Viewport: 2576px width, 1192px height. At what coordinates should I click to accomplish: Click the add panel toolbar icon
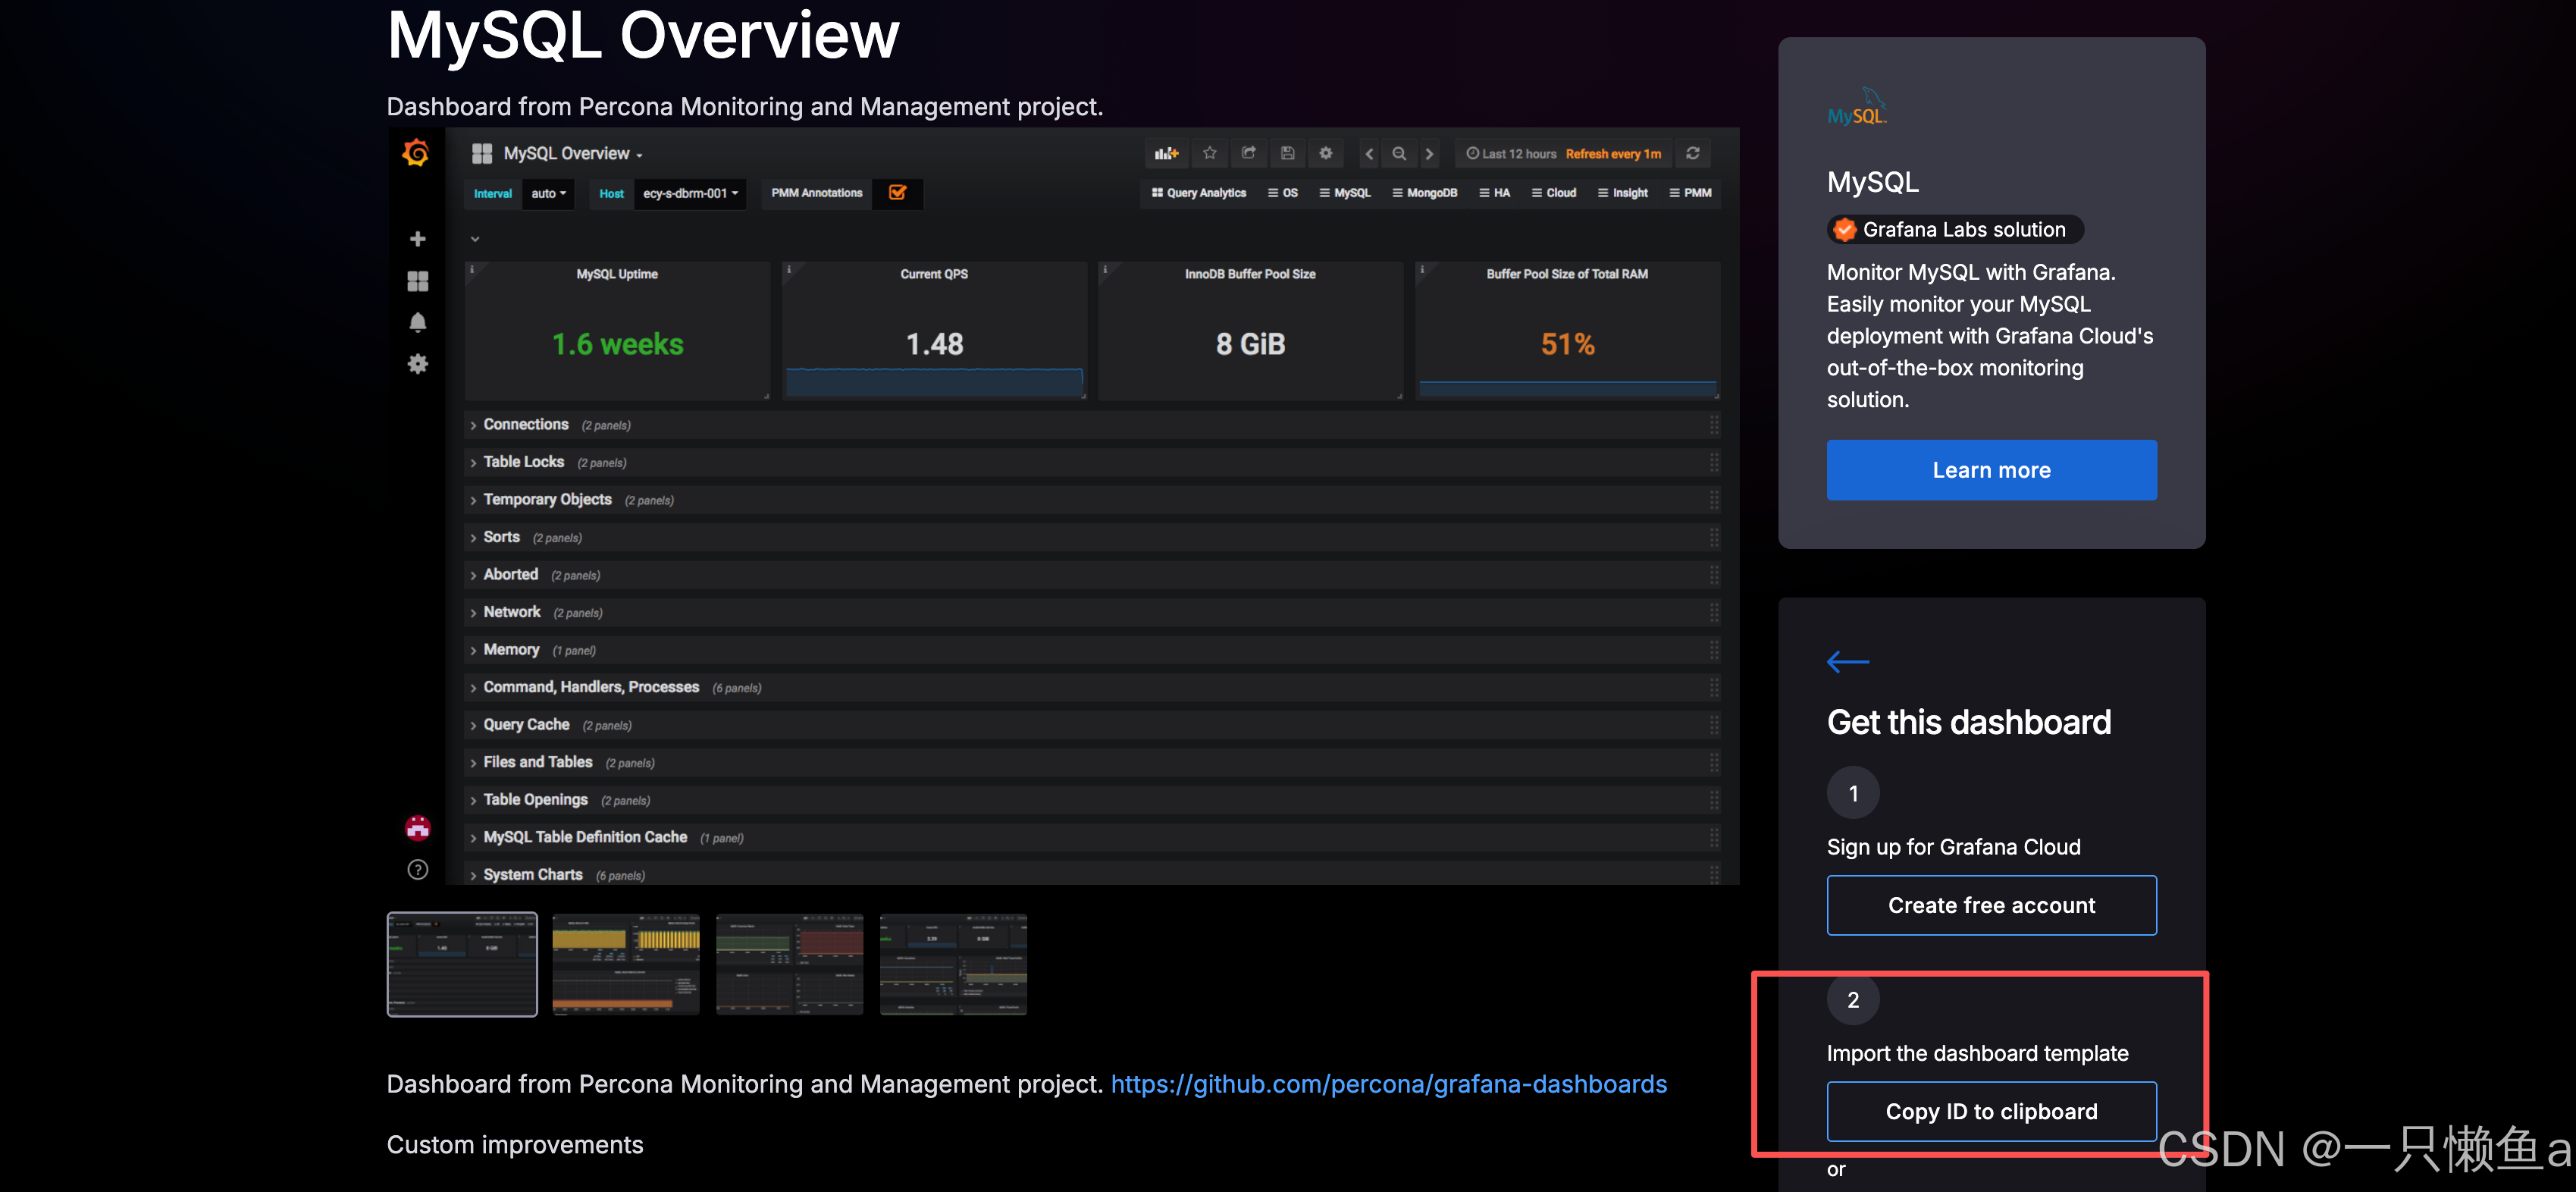(1166, 153)
